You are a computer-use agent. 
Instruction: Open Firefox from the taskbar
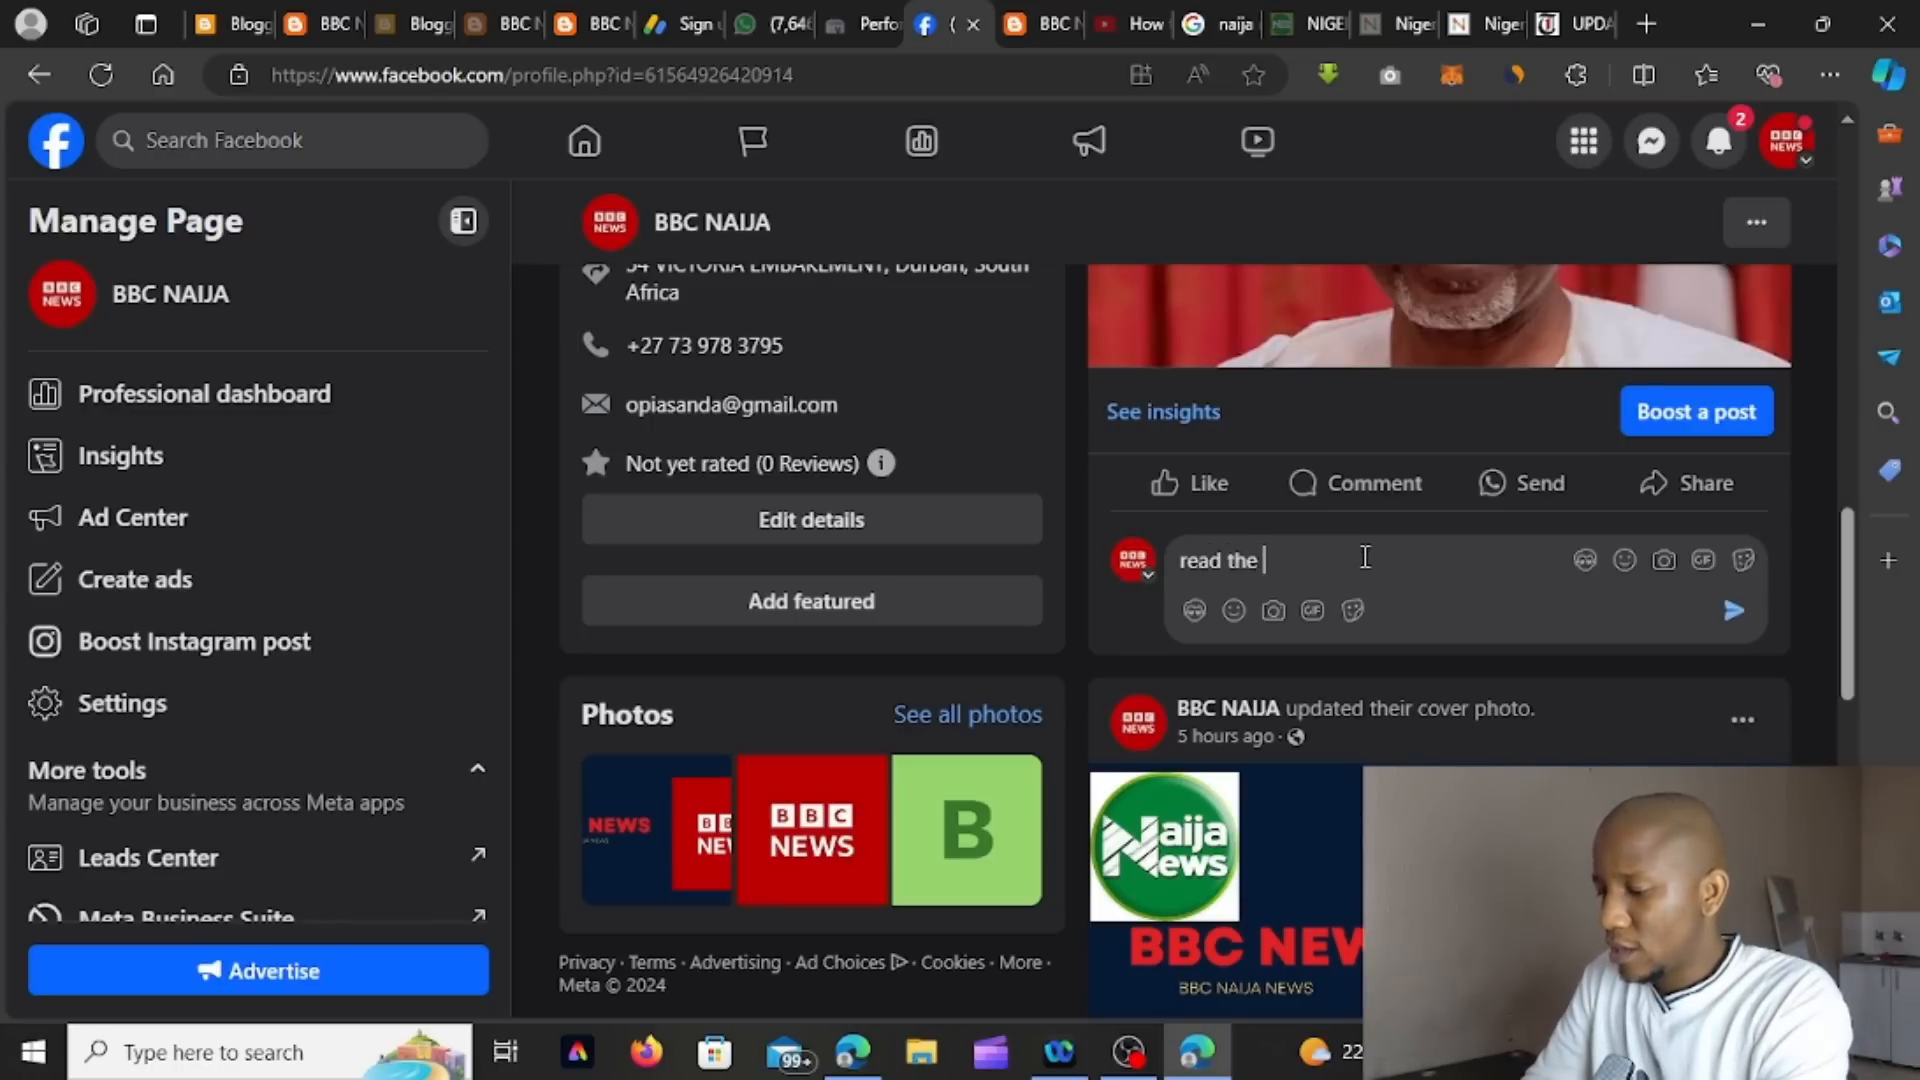point(646,1052)
